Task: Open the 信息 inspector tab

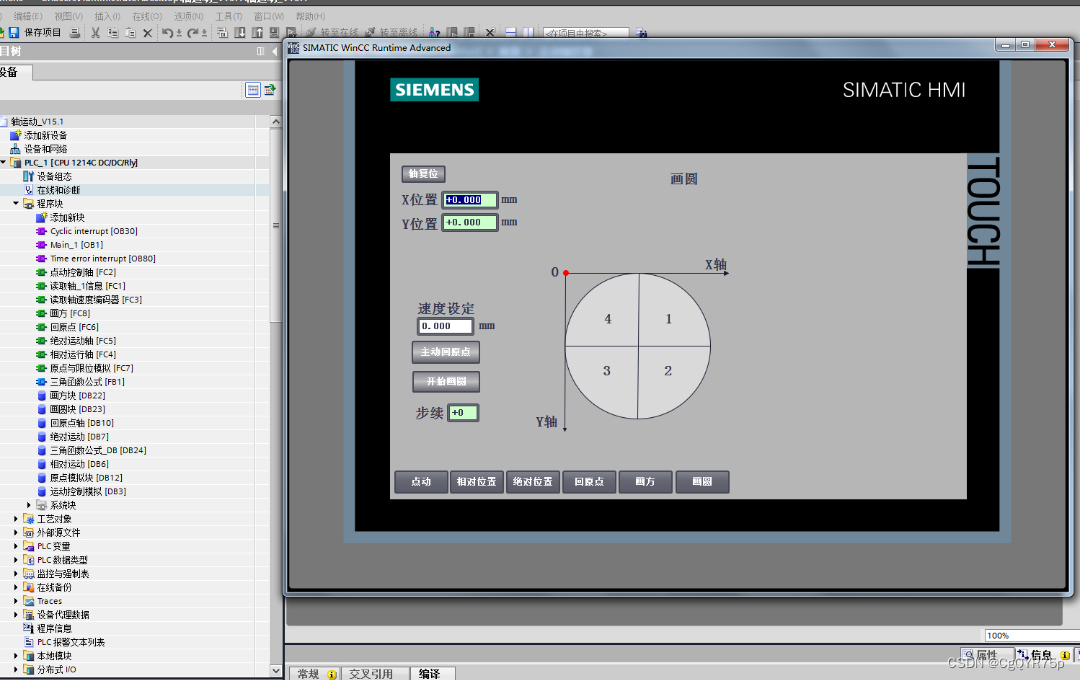Action: pyautogui.click(x=1042, y=655)
